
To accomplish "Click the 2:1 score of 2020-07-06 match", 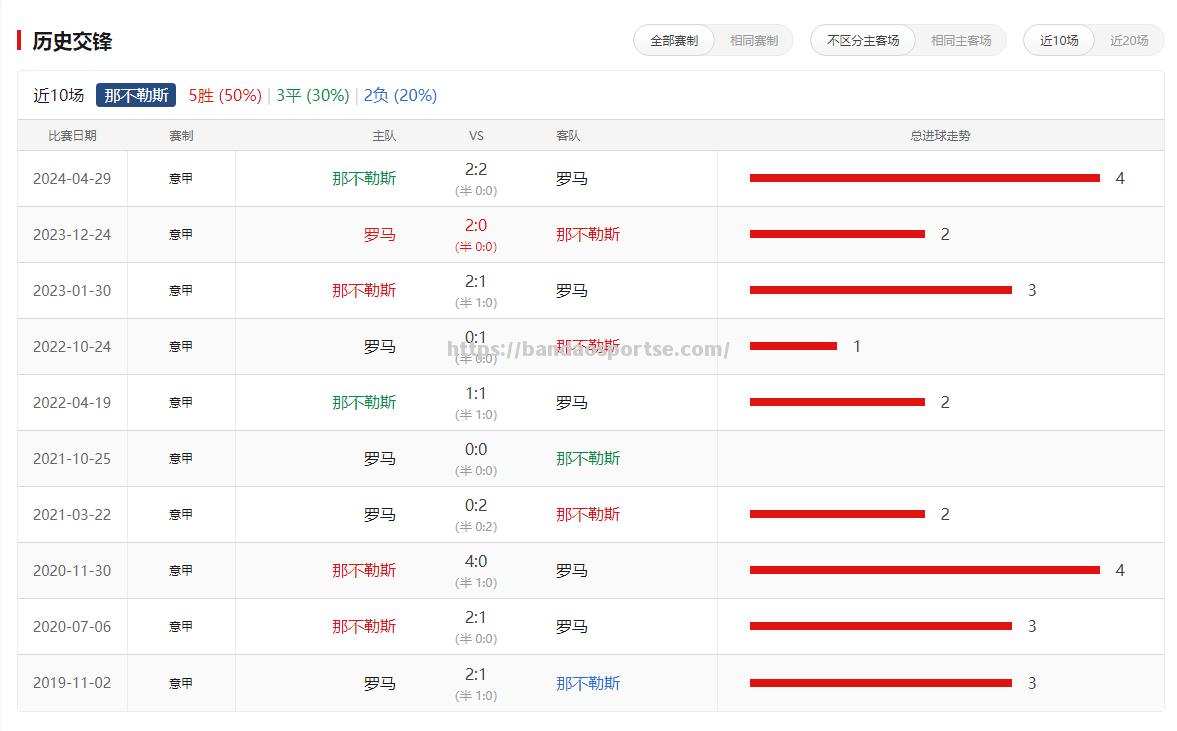I will coord(476,618).
